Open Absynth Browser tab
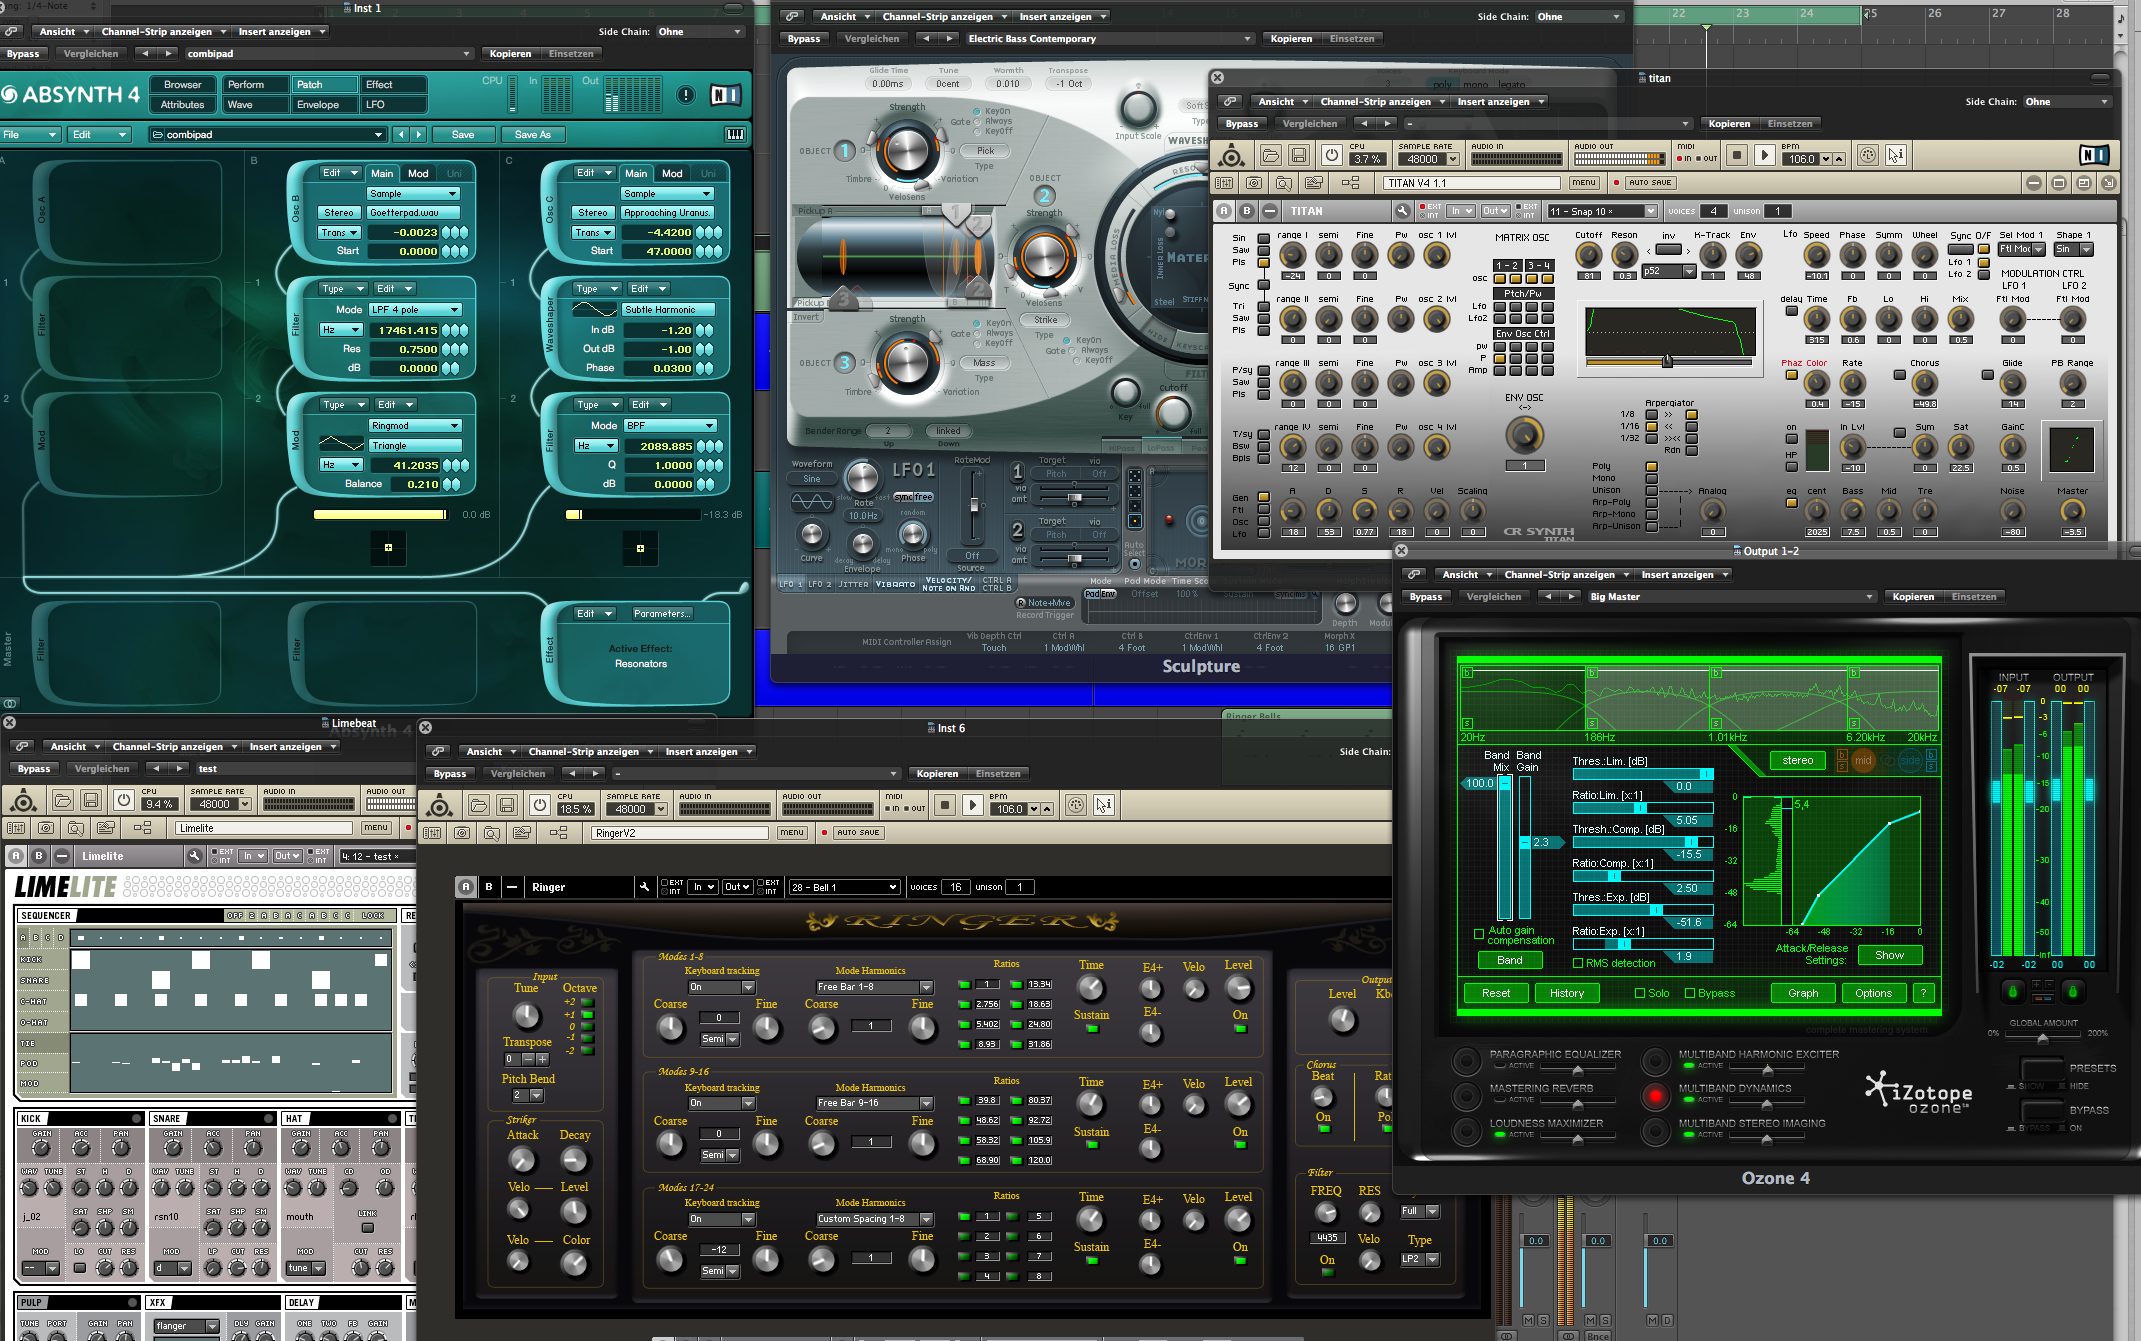Screen dimensions: 2141x1341 (183, 85)
